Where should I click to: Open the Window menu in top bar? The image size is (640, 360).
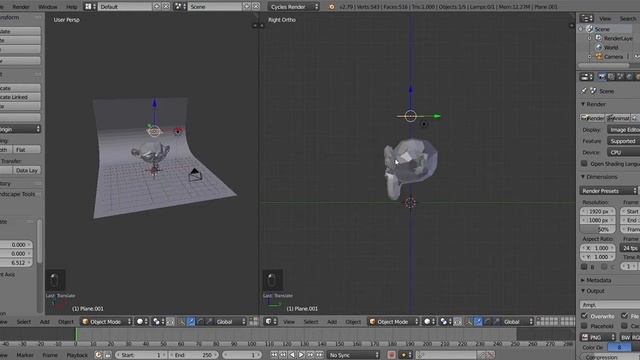48,7
